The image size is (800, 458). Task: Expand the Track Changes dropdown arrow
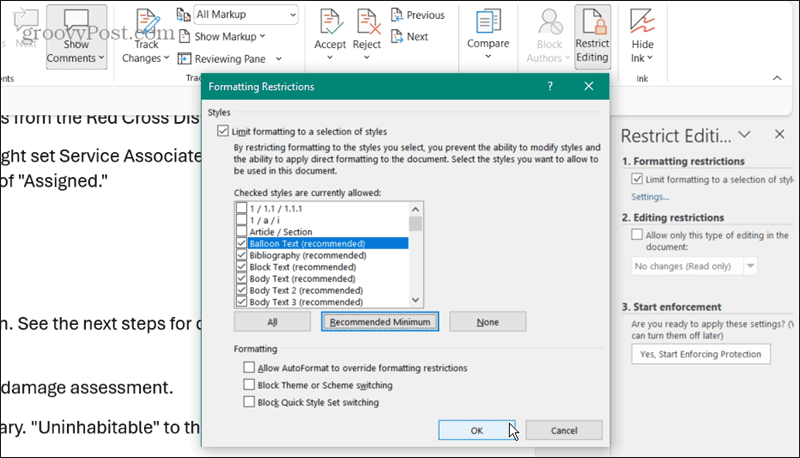click(x=166, y=58)
